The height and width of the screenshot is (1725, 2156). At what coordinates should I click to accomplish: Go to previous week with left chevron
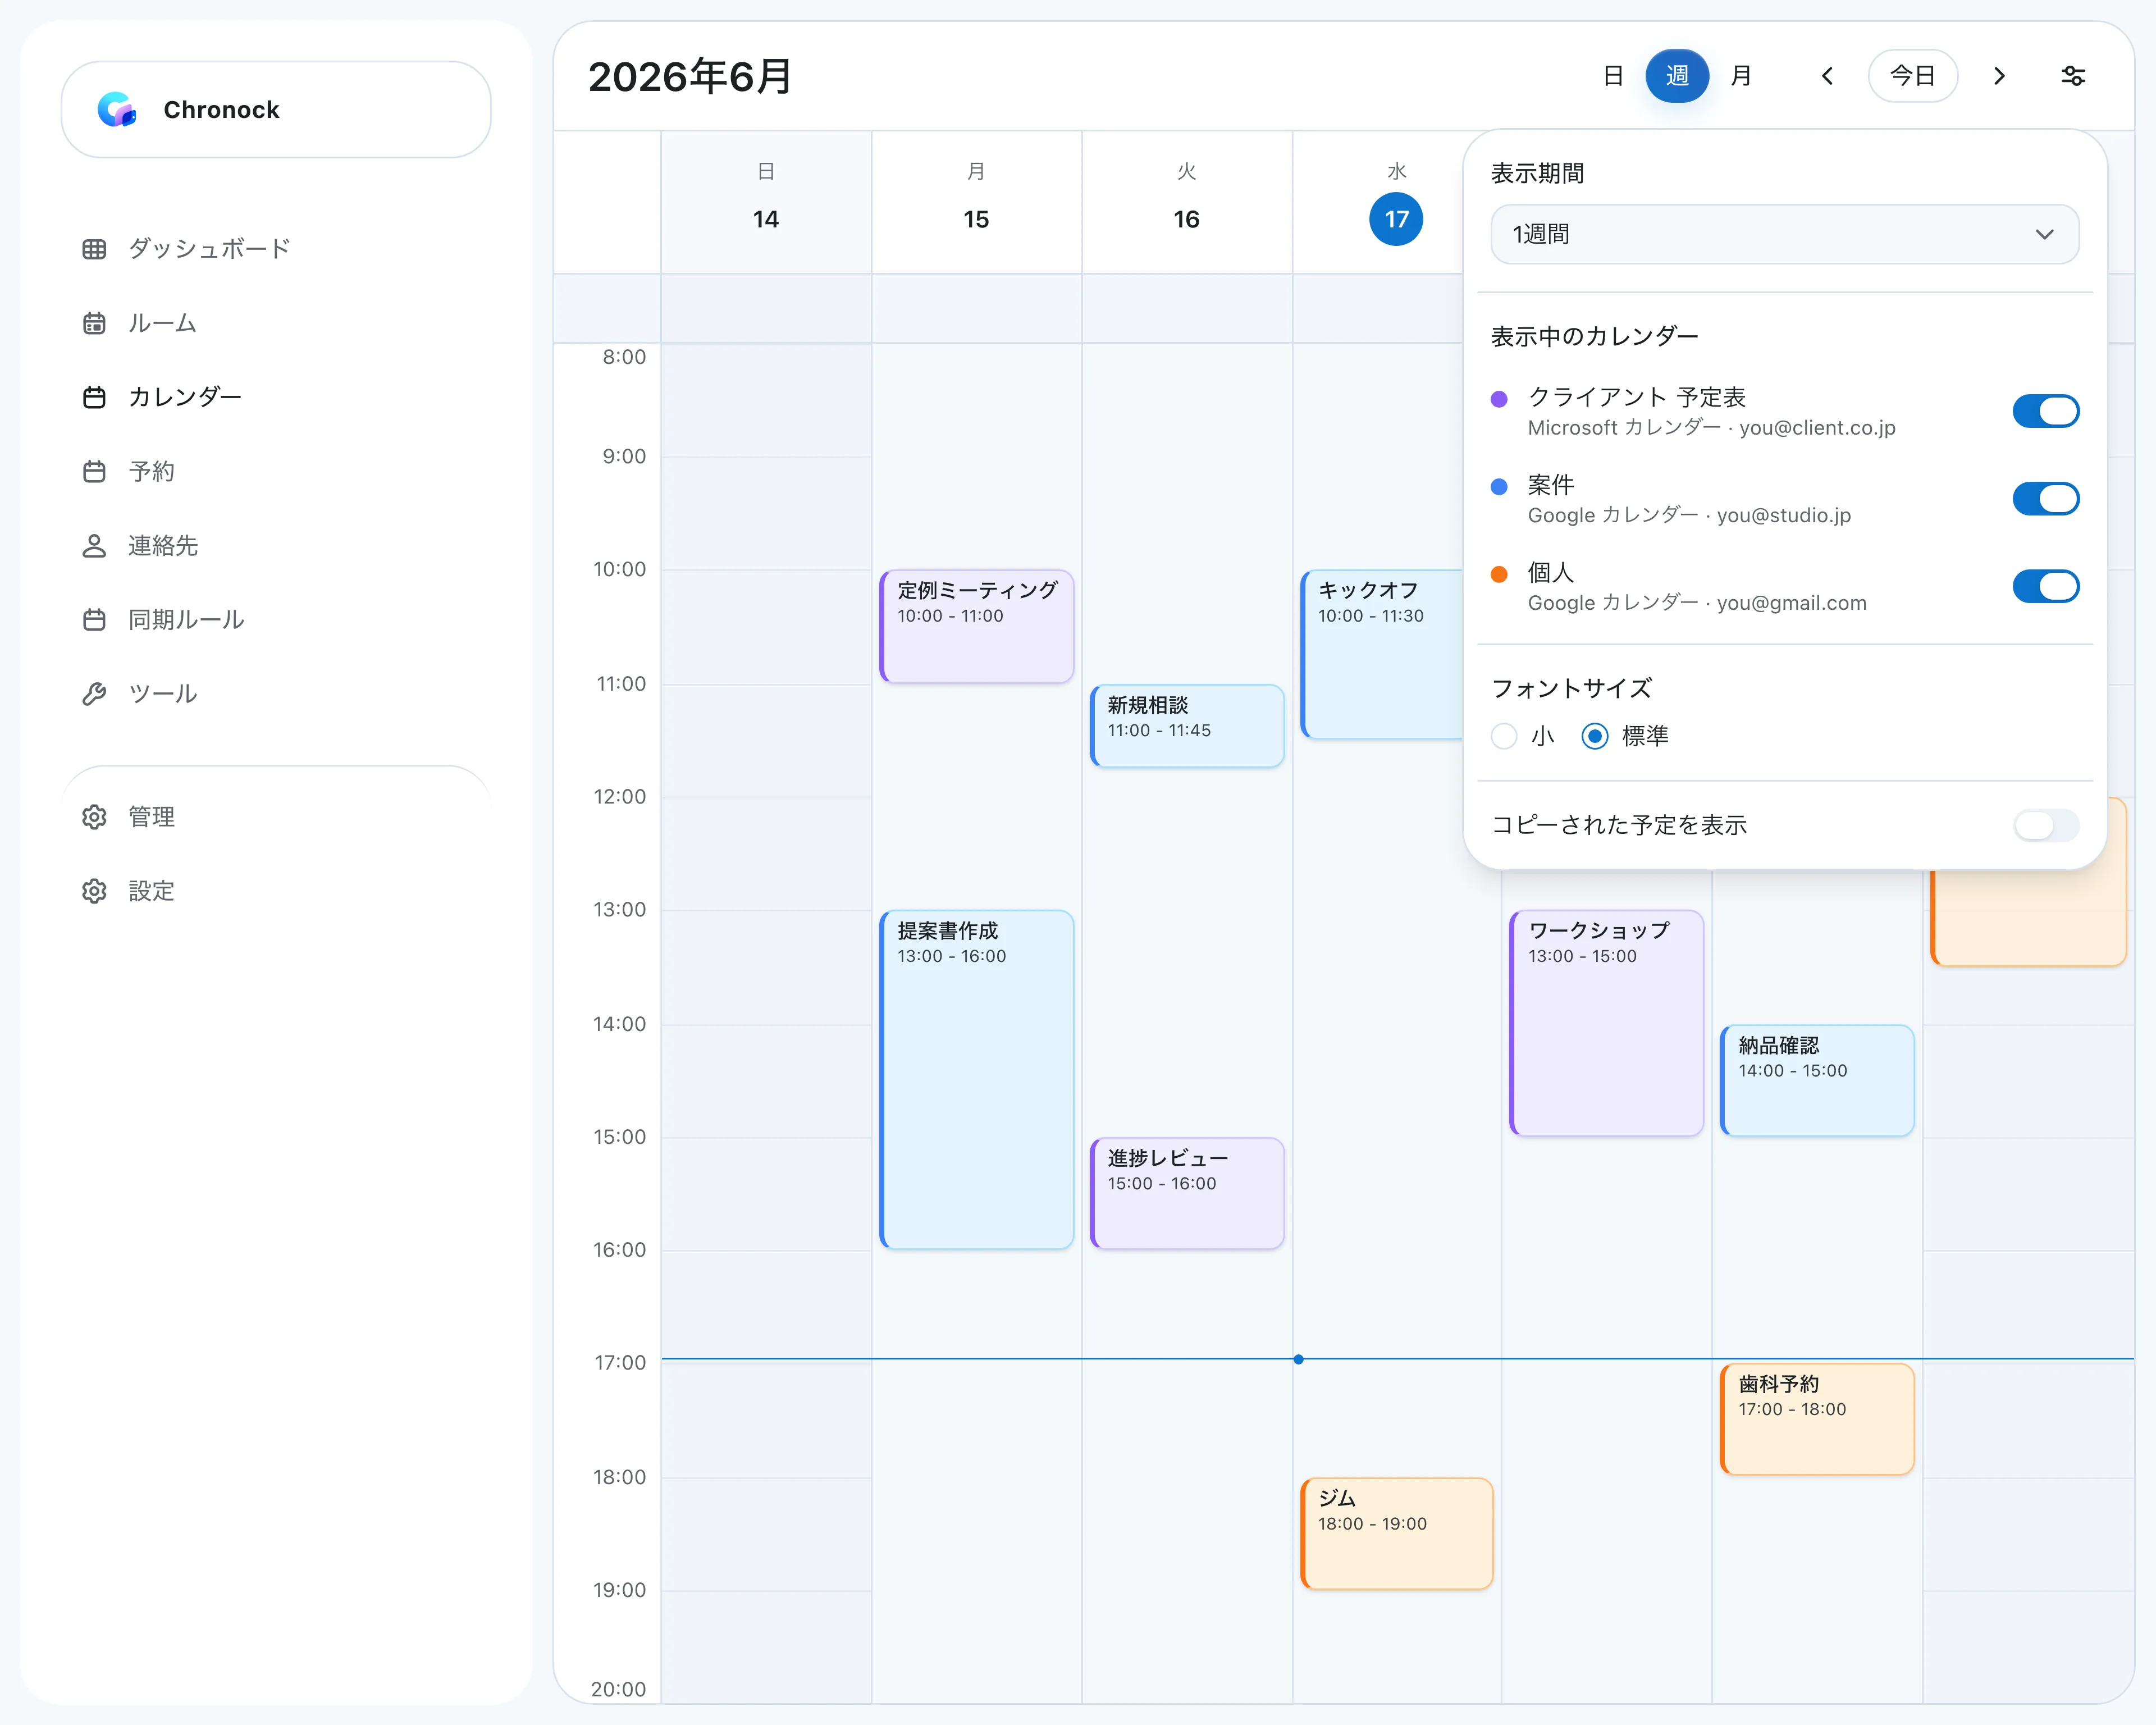[1827, 76]
